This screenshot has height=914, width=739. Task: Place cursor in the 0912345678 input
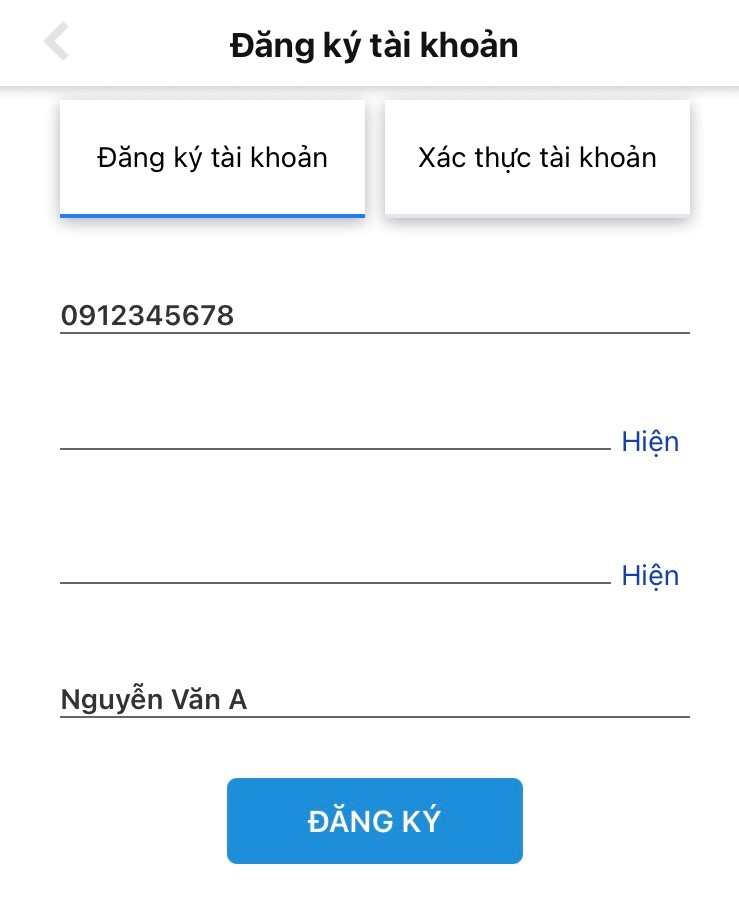point(374,316)
